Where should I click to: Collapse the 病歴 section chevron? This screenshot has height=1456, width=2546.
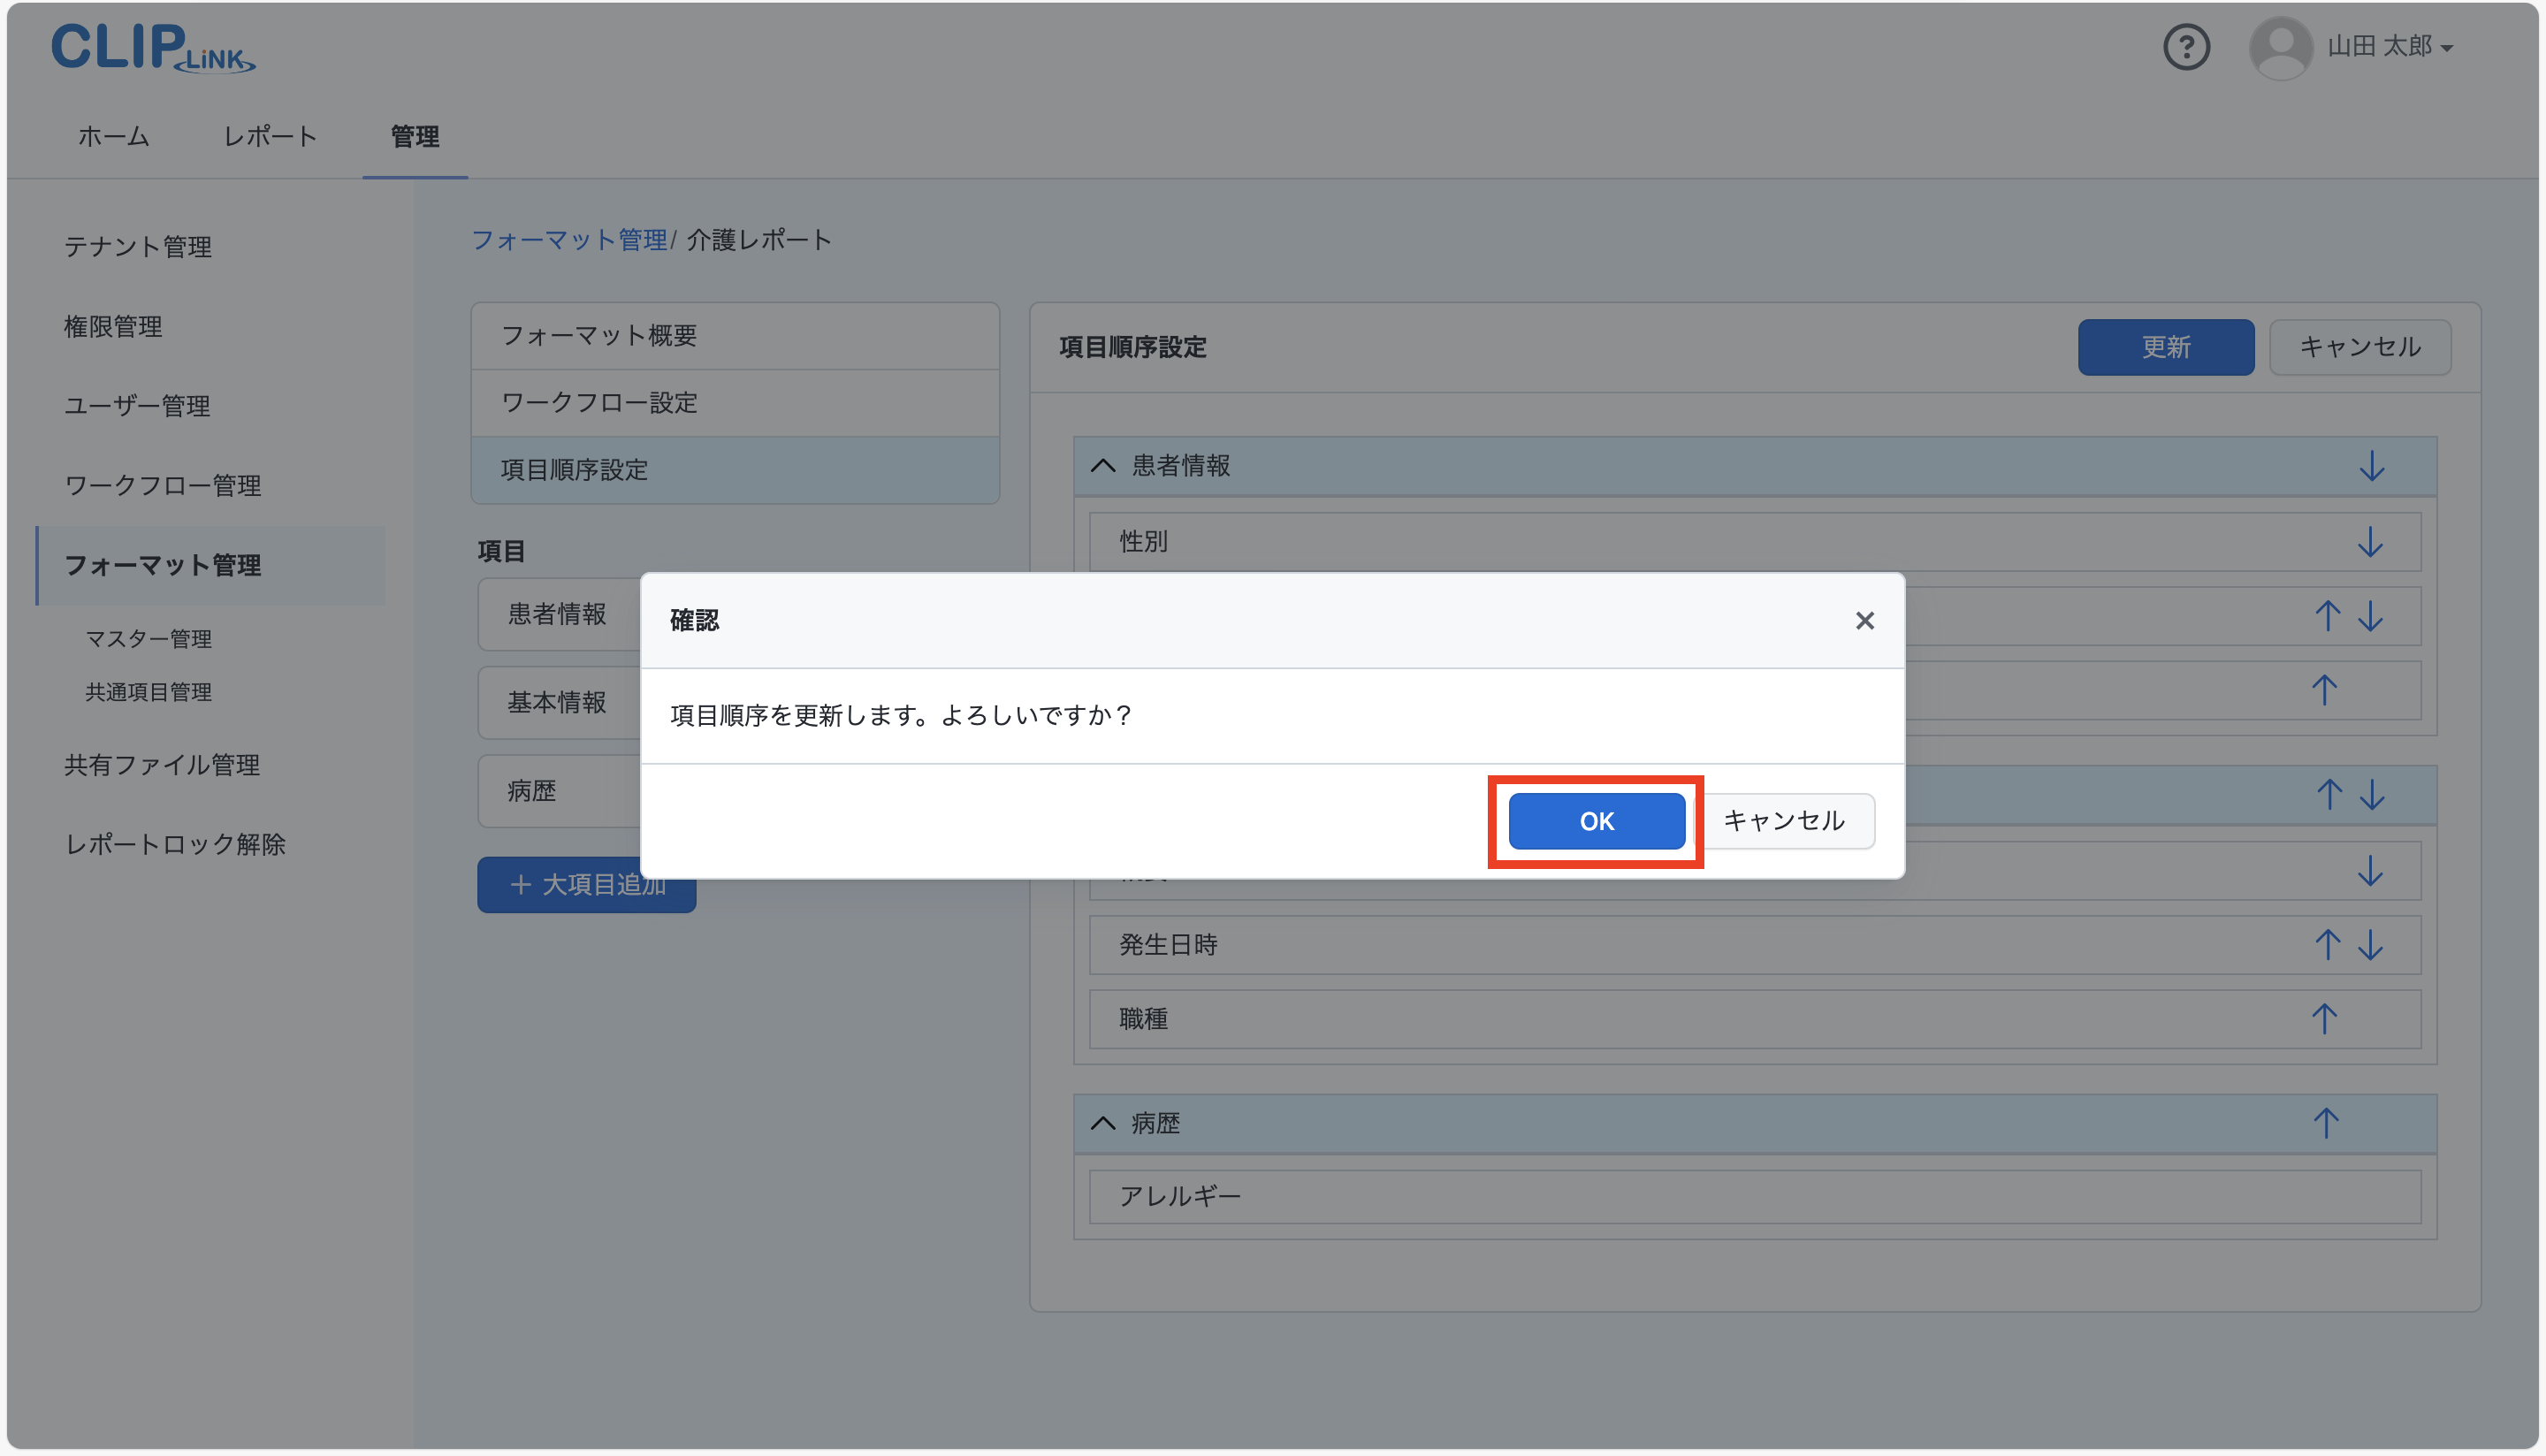1102,1123
